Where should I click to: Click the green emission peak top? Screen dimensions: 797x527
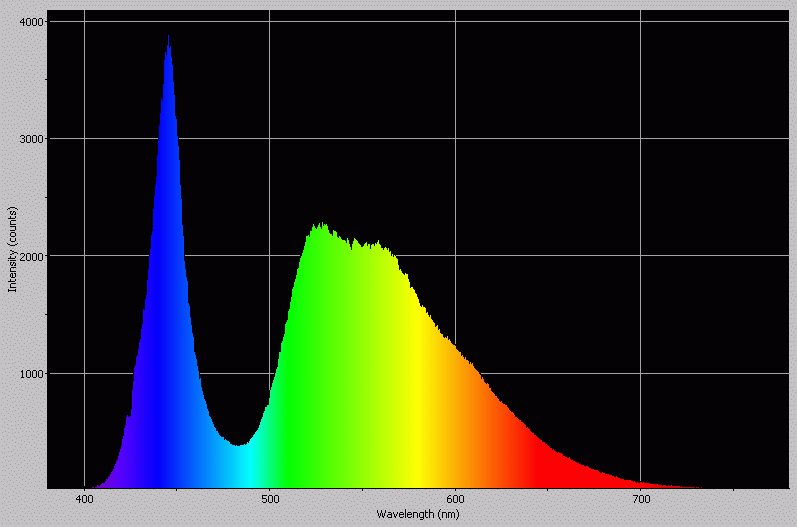320,224
